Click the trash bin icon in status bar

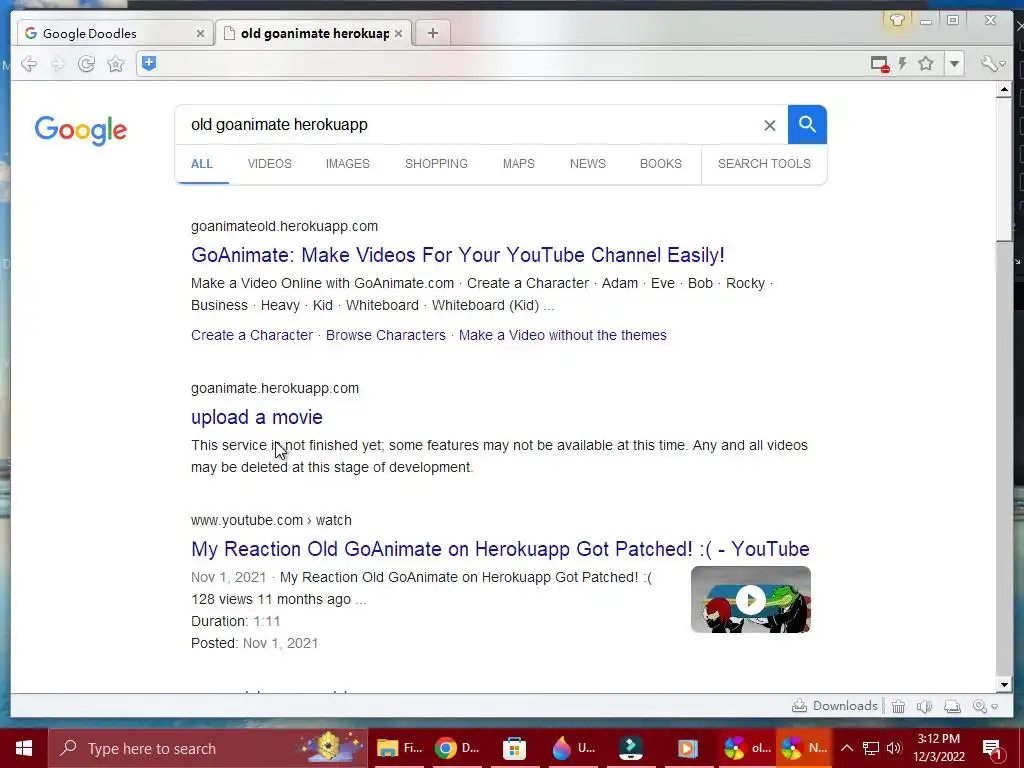[x=899, y=706]
